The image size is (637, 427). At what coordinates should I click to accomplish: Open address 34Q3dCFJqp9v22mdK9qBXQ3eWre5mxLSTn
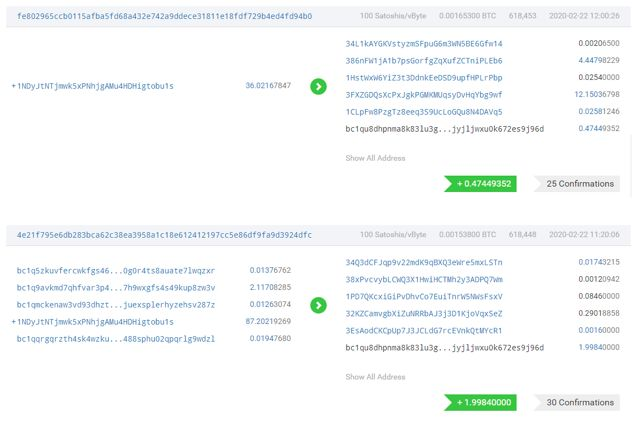point(424,262)
